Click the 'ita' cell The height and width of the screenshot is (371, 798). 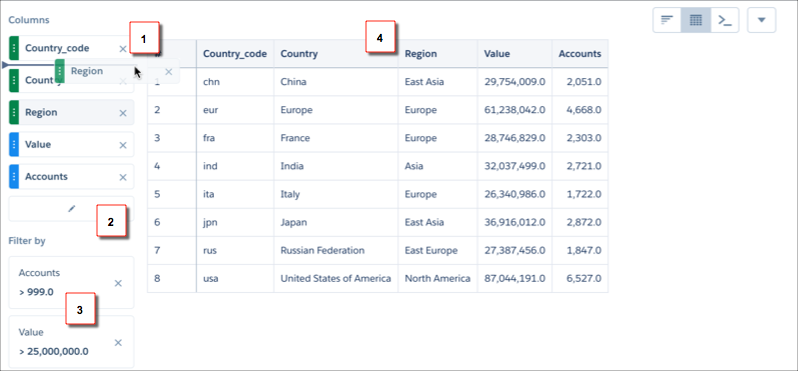tap(235, 194)
